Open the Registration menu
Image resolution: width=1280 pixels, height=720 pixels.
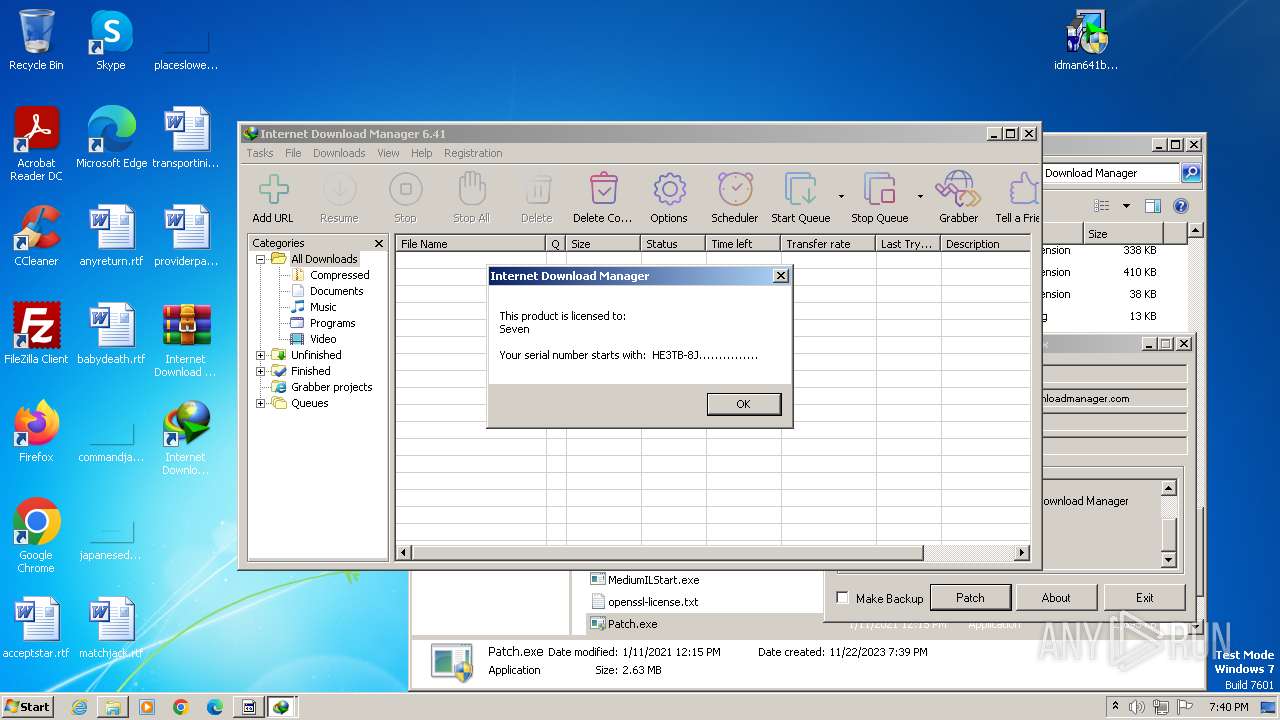(x=473, y=153)
